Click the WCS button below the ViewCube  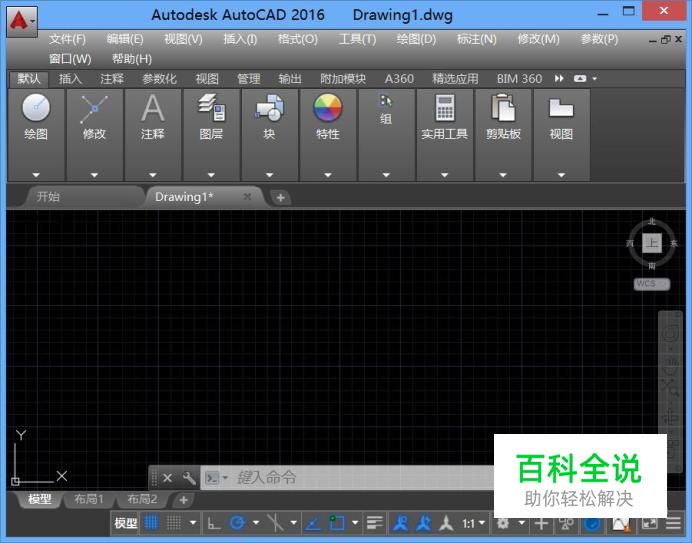pyautogui.click(x=651, y=284)
